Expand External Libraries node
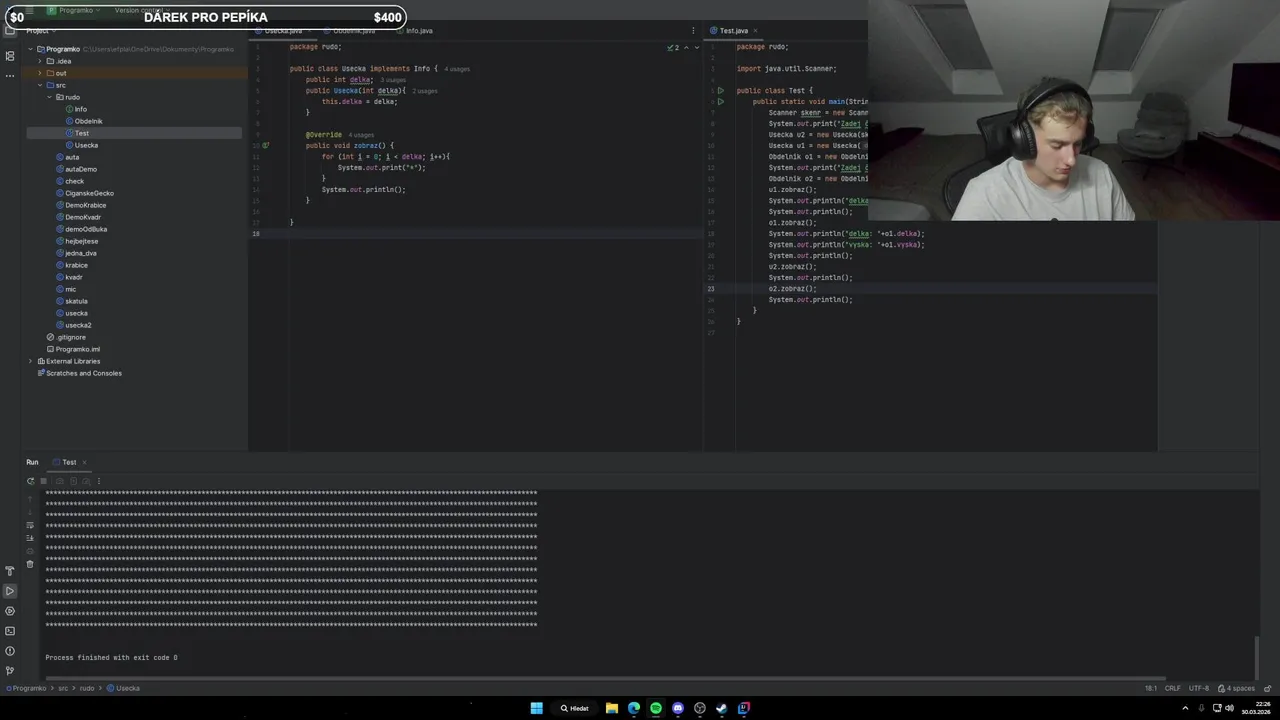This screenshot has width=1280, height=720. pyautogui.click(x=31, y=361)
